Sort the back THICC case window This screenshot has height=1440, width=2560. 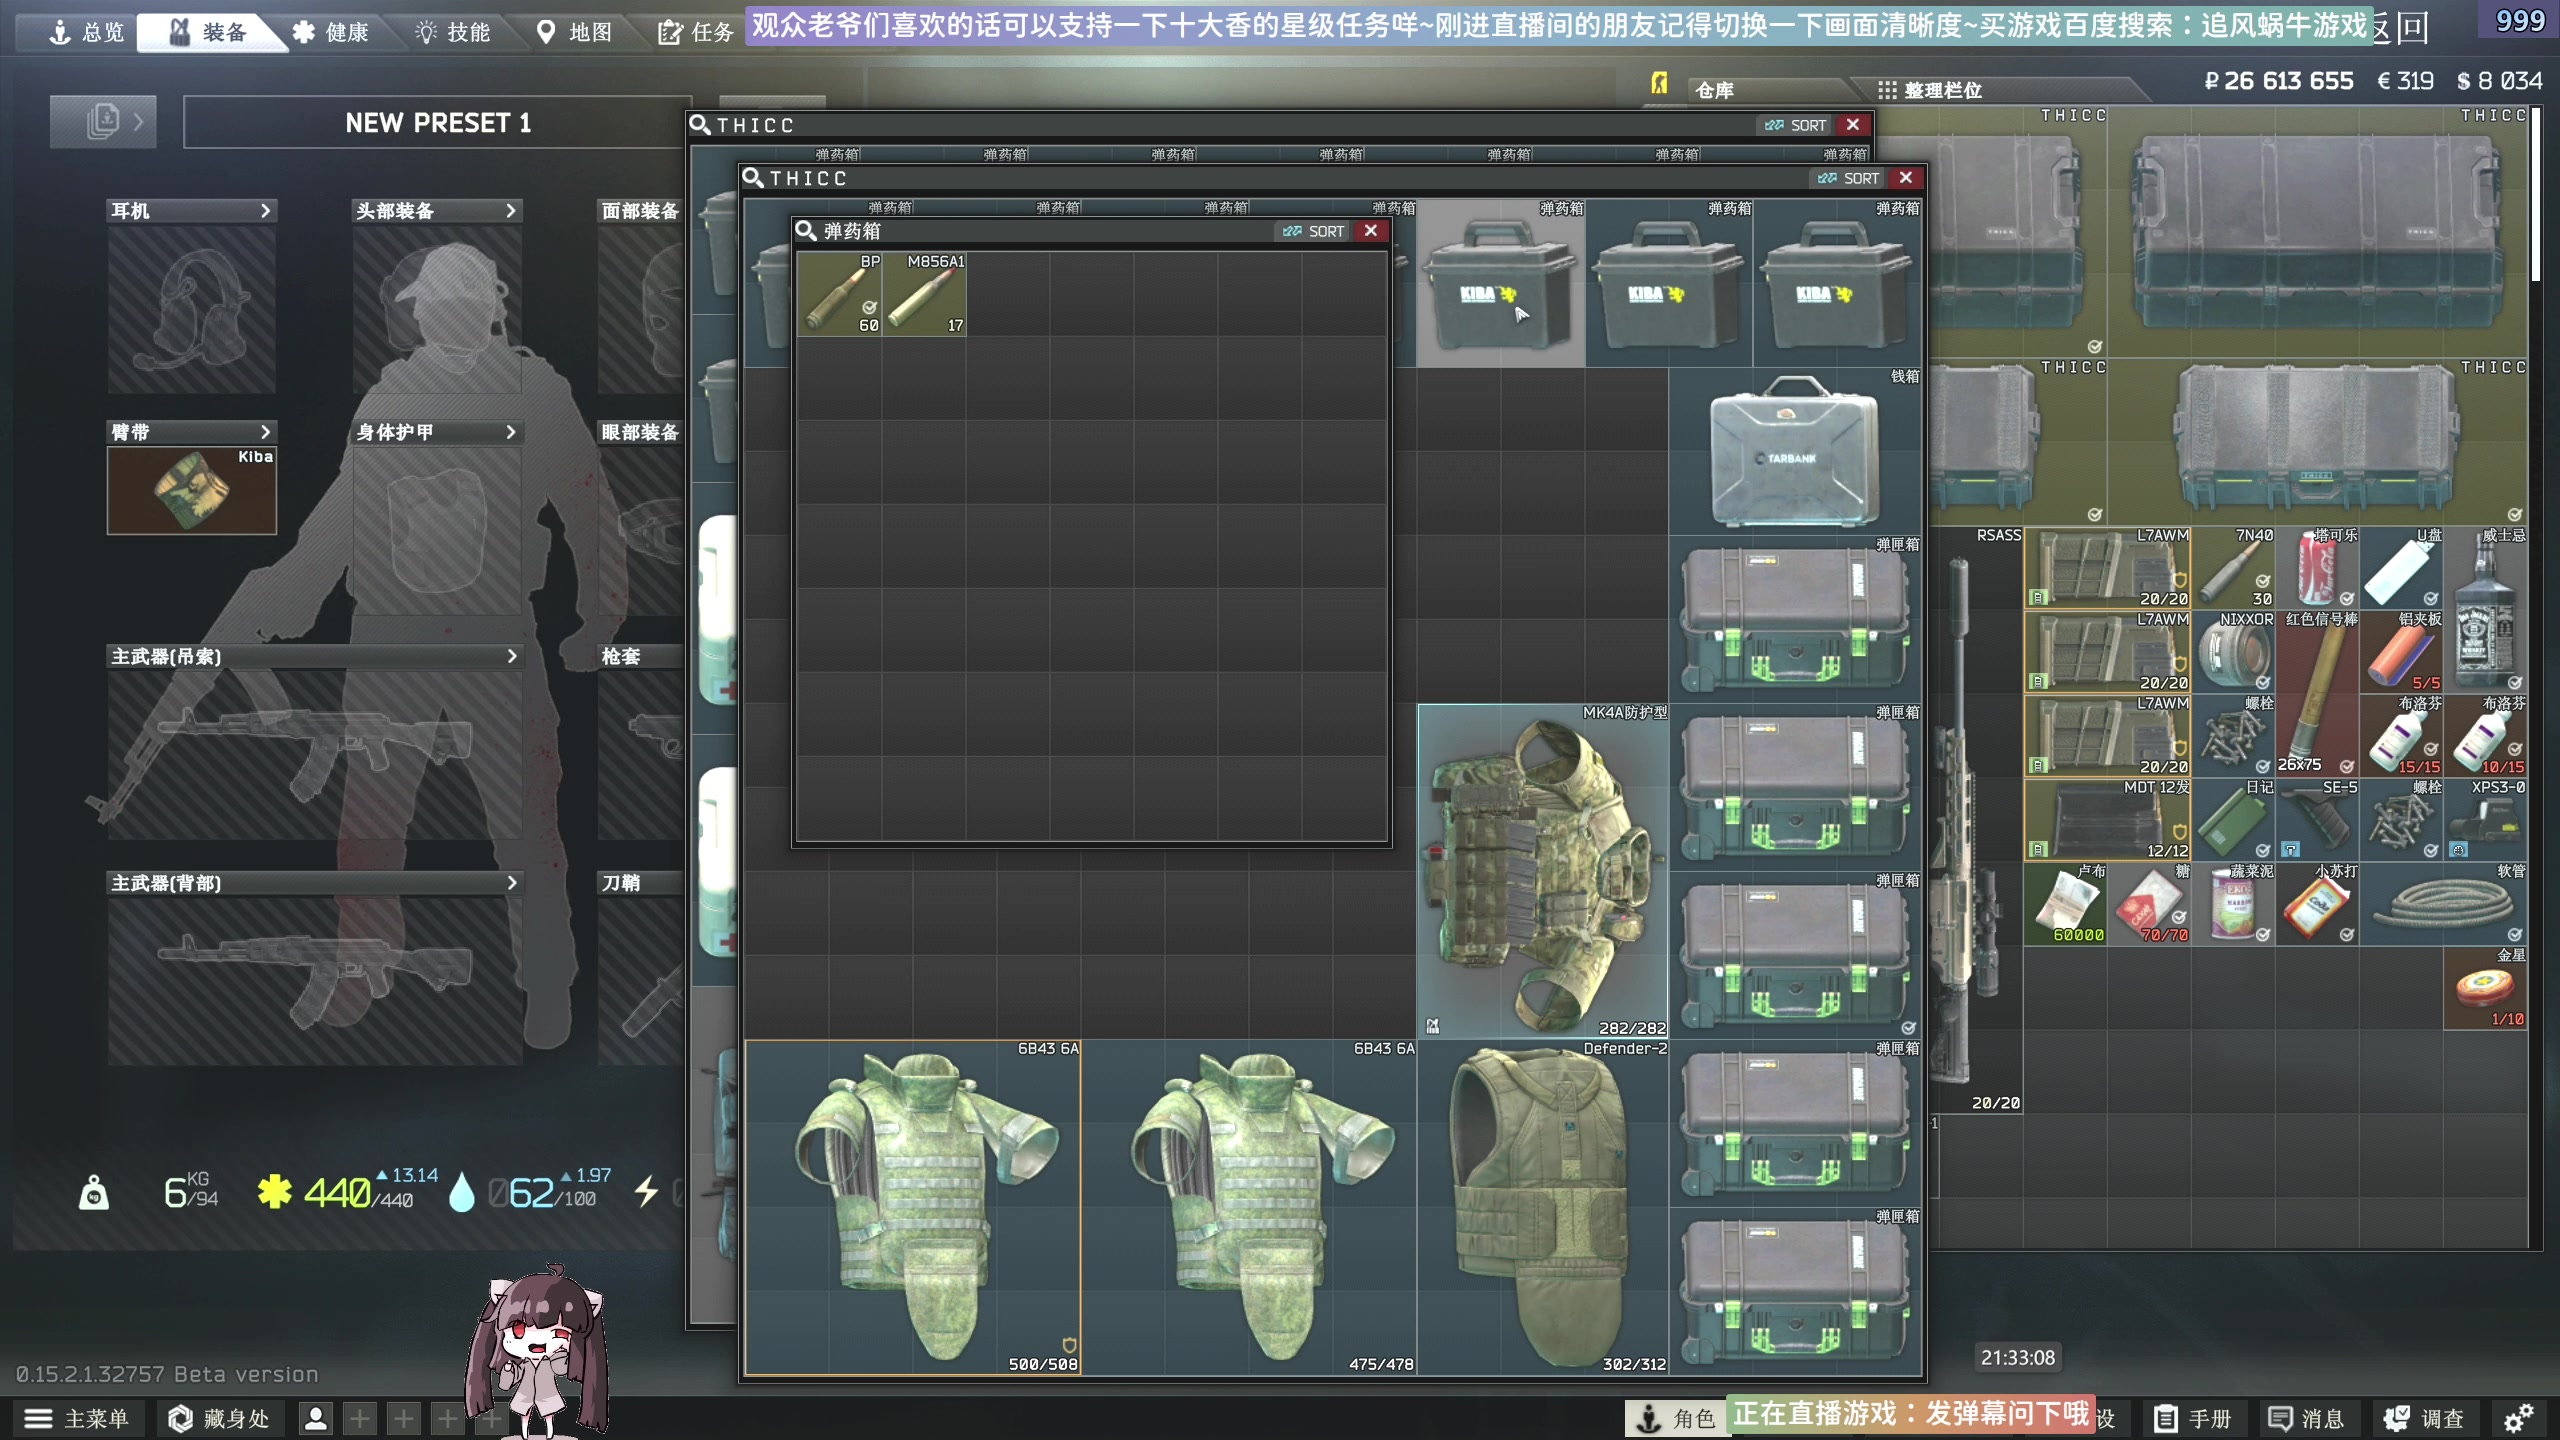(1795, 125)
